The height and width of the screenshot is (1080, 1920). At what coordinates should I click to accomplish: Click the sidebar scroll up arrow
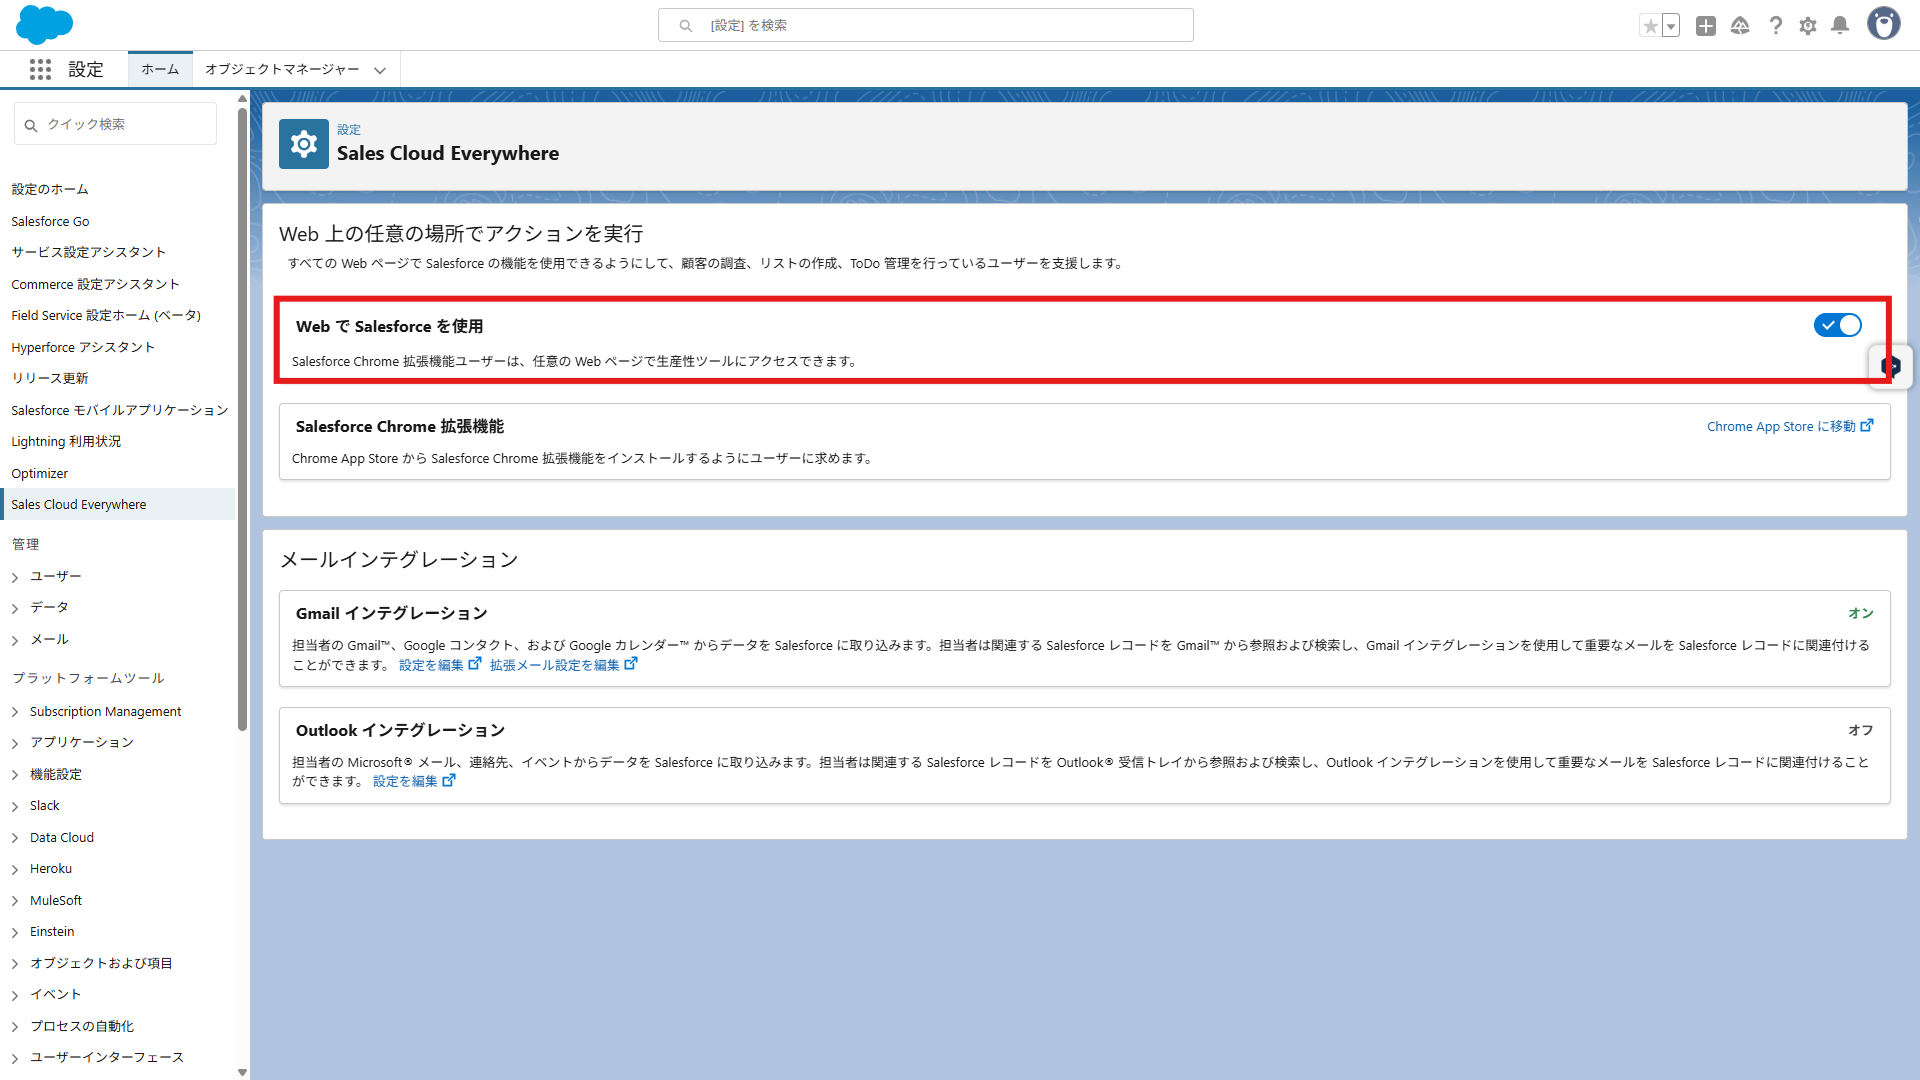[x=242, y=98]
